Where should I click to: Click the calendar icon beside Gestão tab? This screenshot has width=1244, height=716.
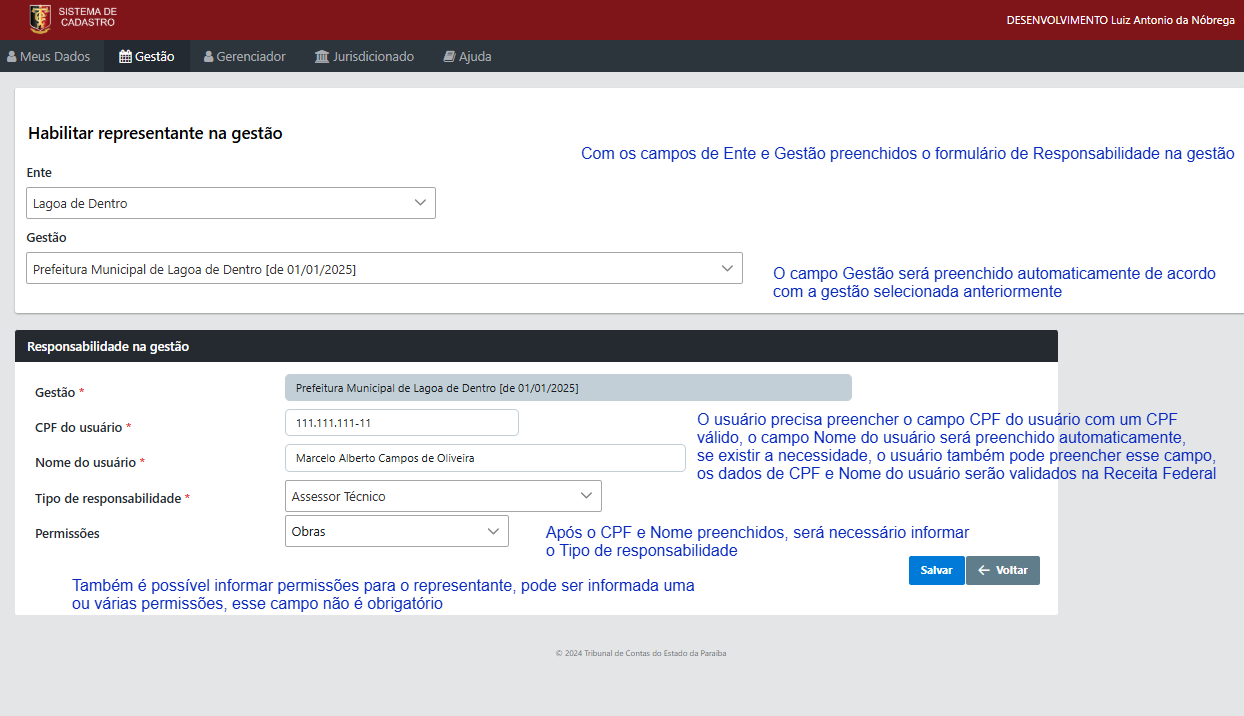(125, 57)
